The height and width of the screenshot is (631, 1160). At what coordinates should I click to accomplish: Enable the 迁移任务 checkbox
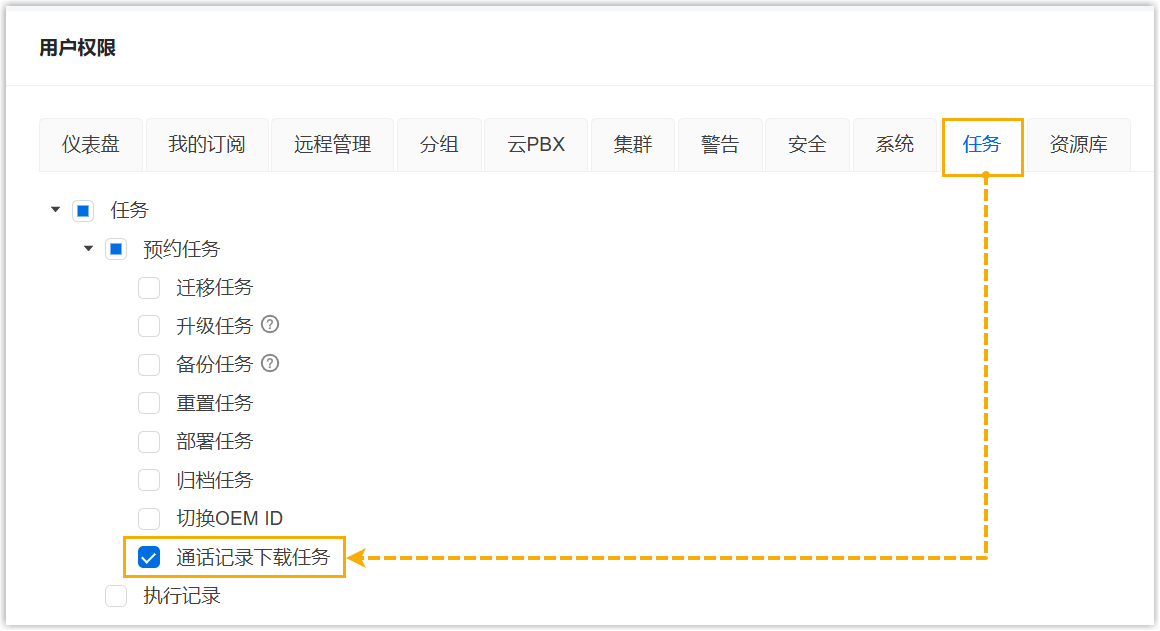tap(149, 288)
